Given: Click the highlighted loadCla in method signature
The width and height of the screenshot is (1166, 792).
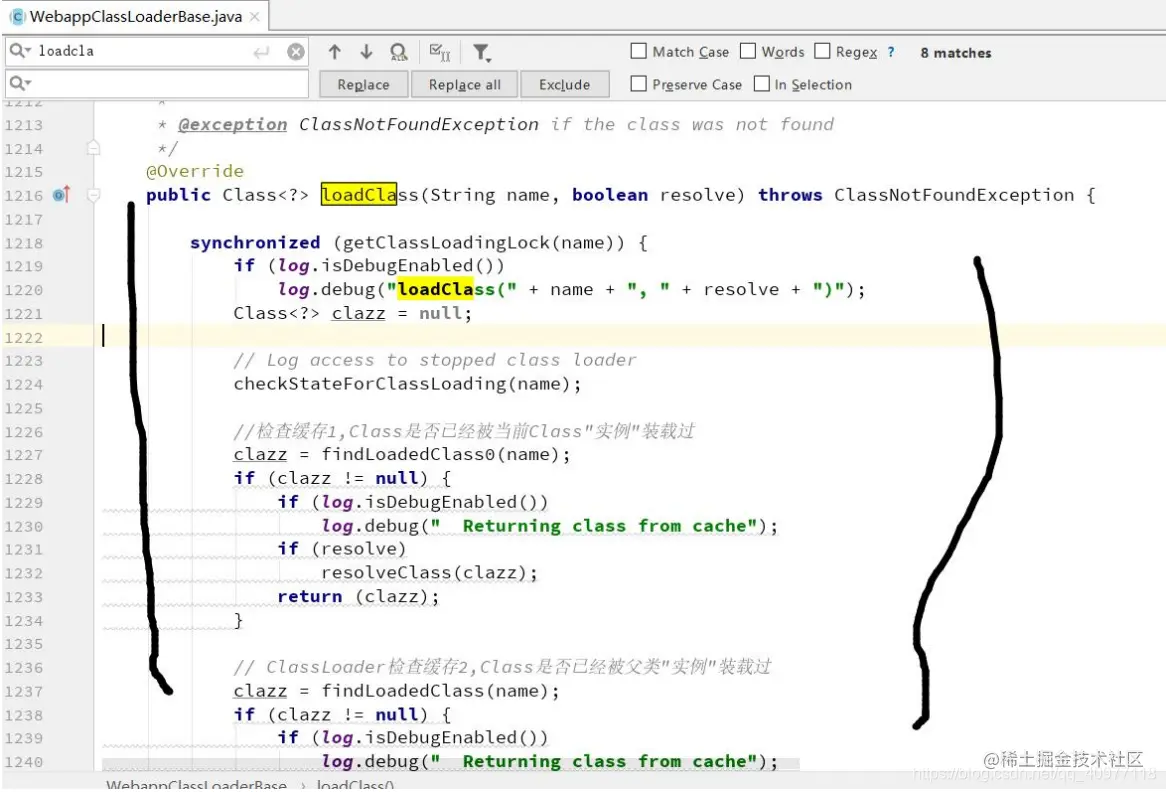Looking at the screenshot, I should (358, 195).
